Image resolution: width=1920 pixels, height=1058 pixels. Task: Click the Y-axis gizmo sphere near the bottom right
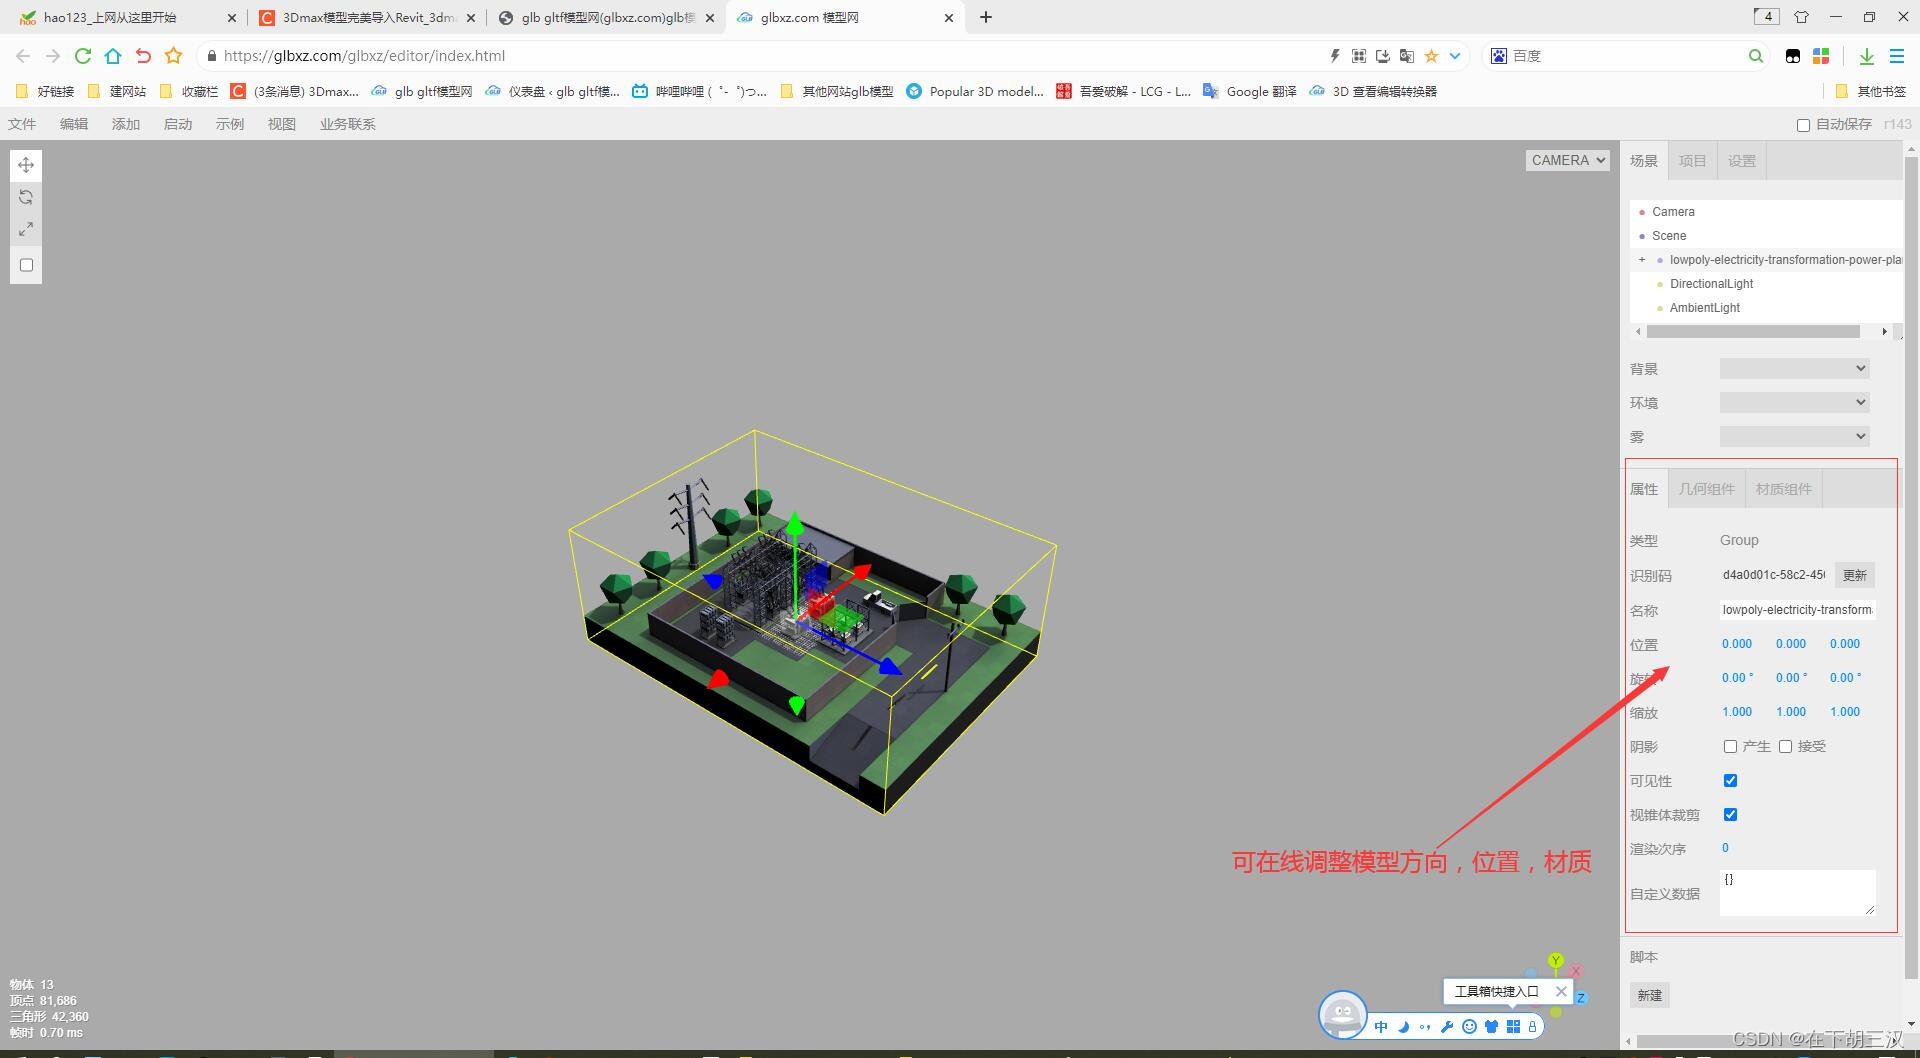1556,960
